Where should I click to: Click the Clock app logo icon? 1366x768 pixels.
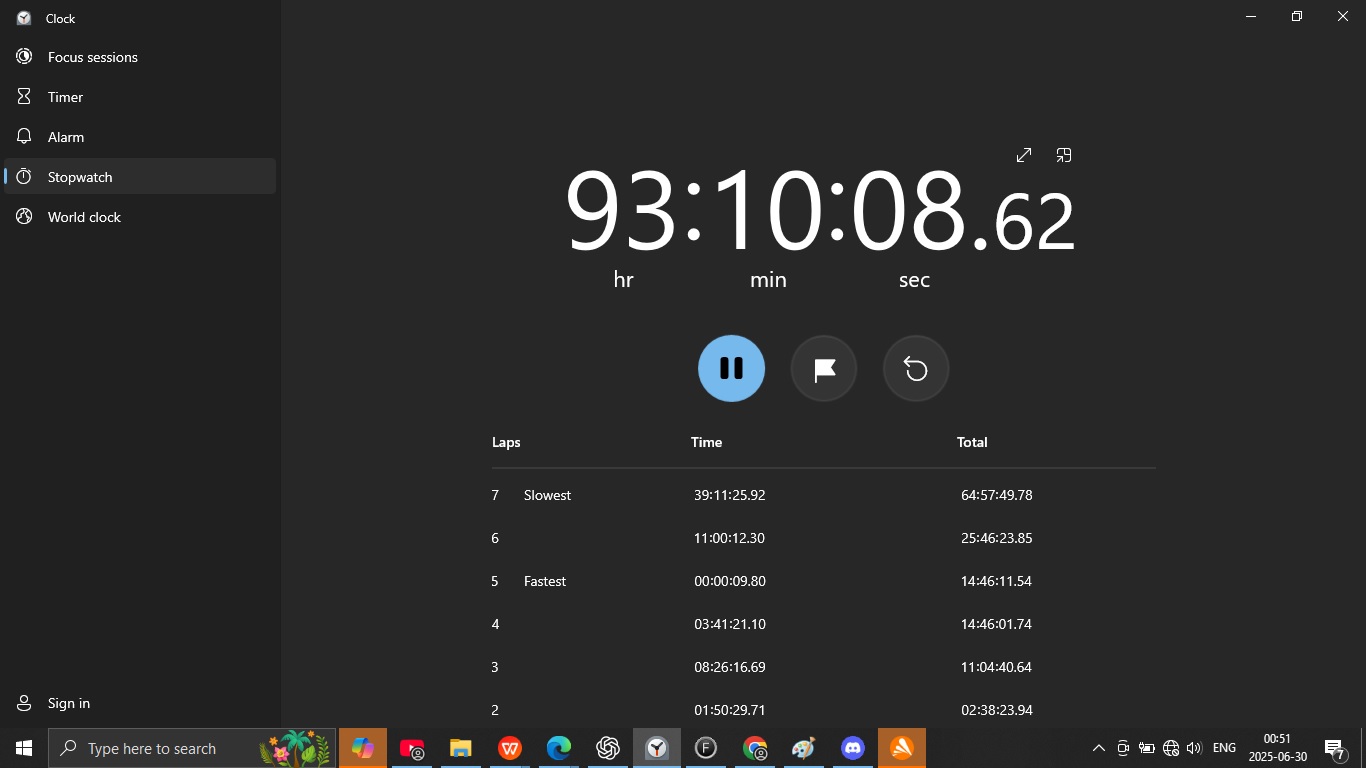pos(24,18)
